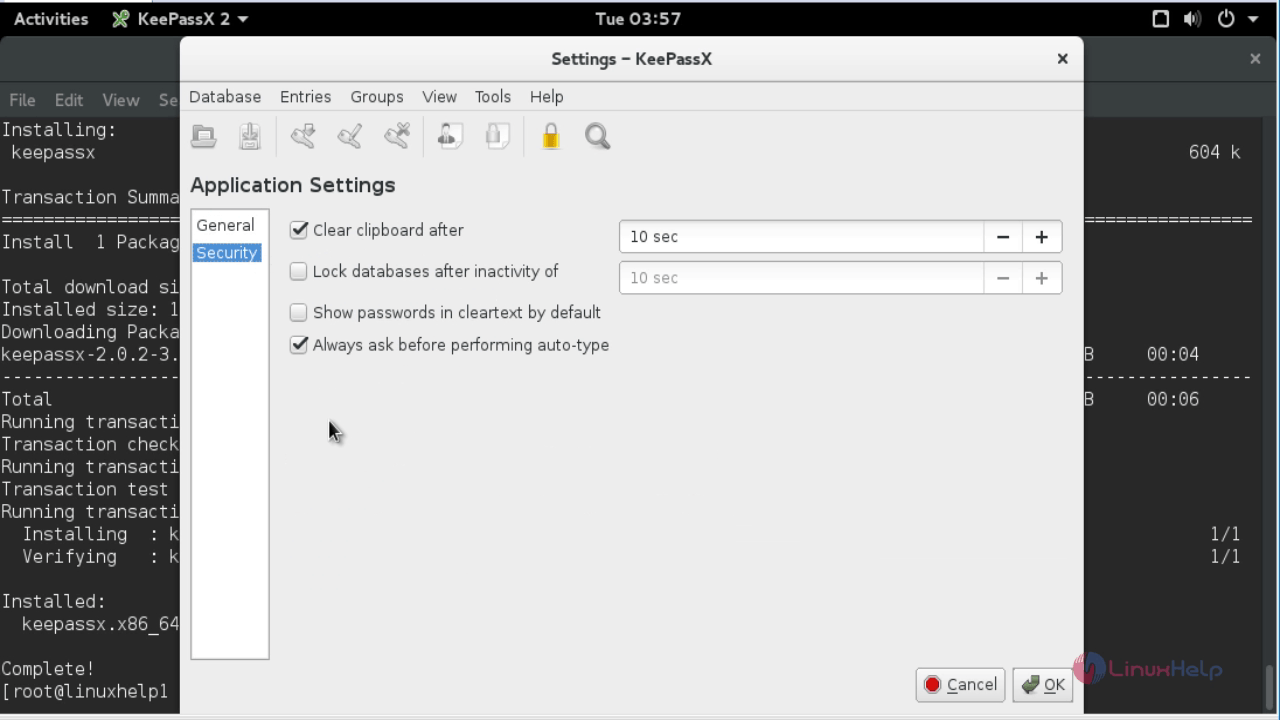Click the clear clipboard 10 sec field
The height and width of the screenshot is (720, 1280).
(801, 237)
